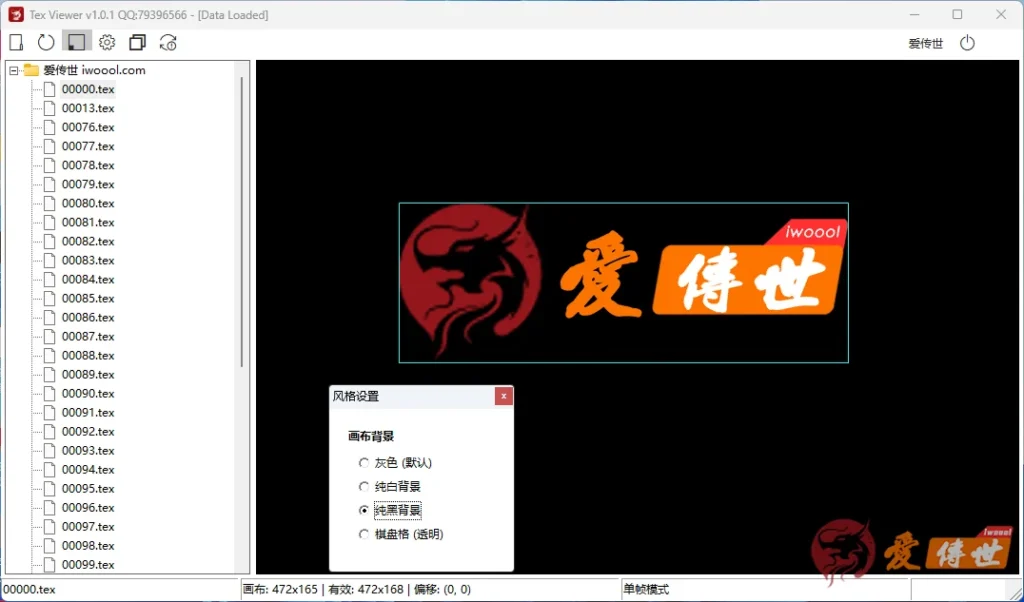Click the power icon at top right

[x=967, y=43]
